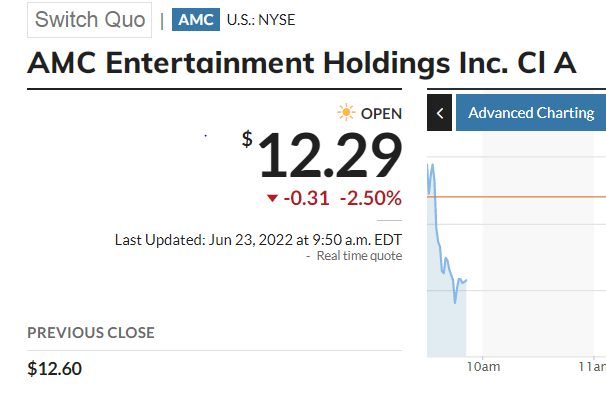The height and width of the screenshot is (411, 606).
Task: Click the -2.50% percent change value
Action: click(x=370, y=198)
